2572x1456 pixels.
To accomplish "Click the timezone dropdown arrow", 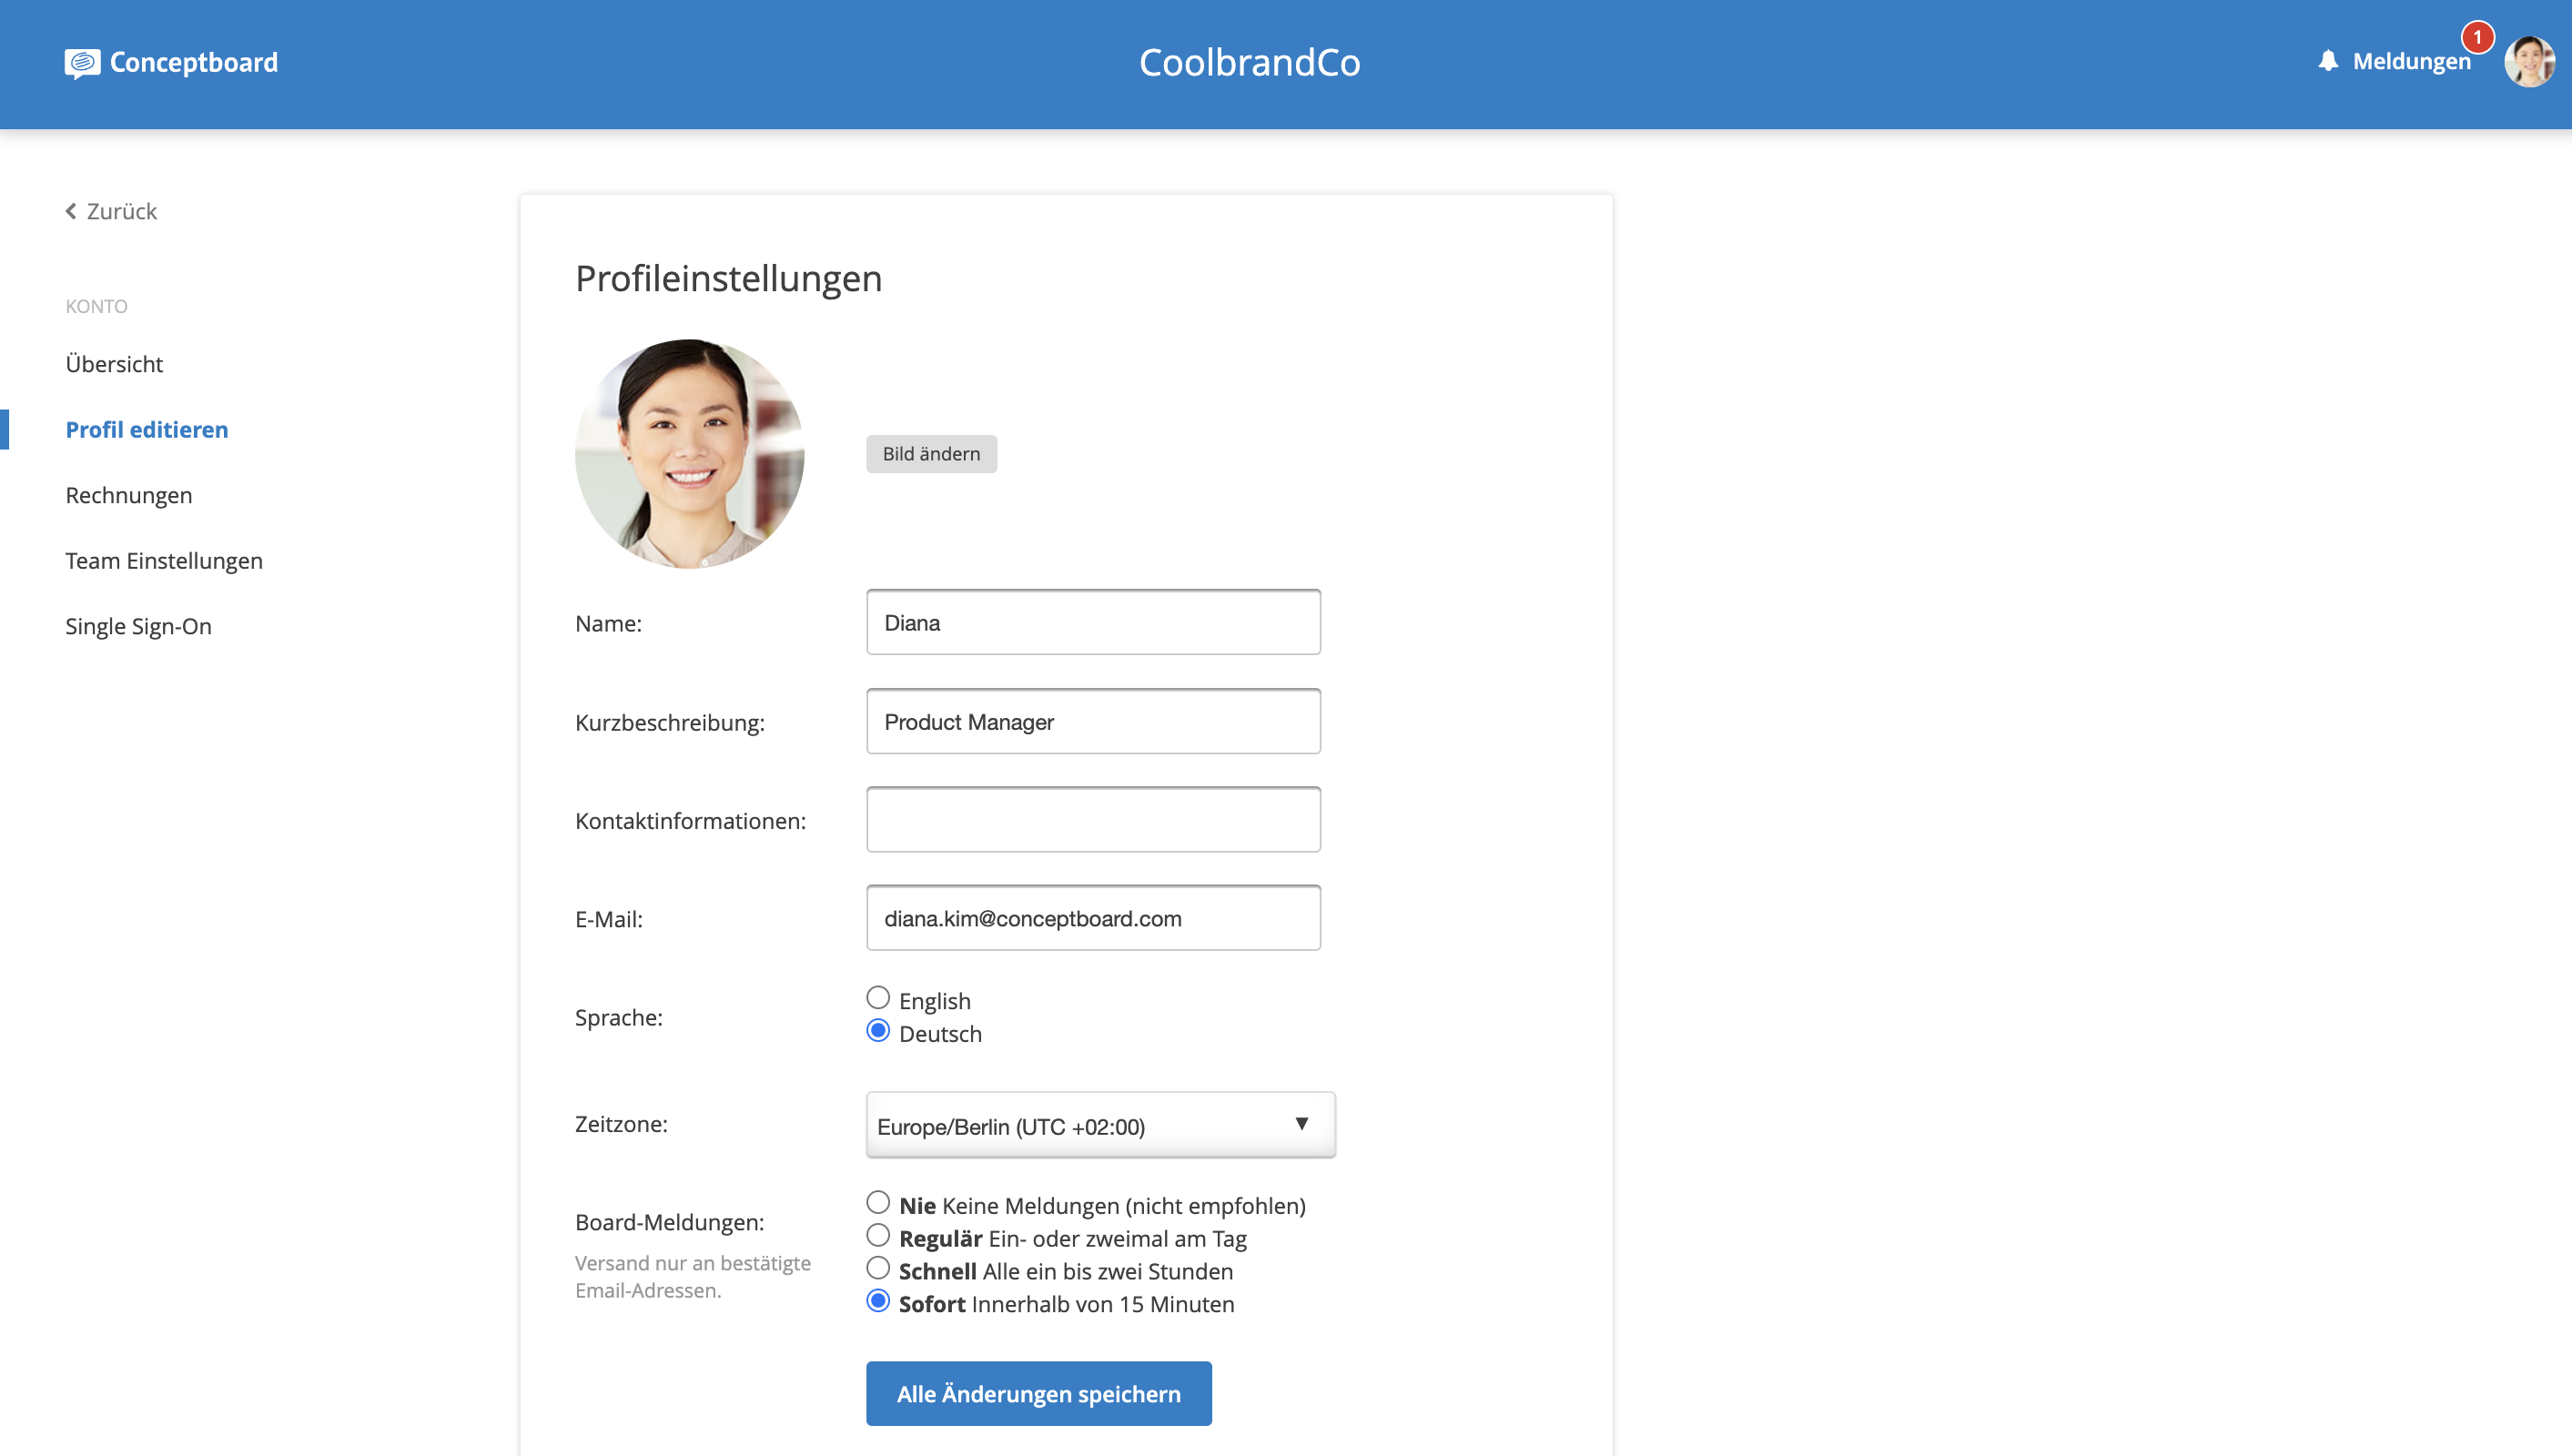I will click(1301, 1124).
